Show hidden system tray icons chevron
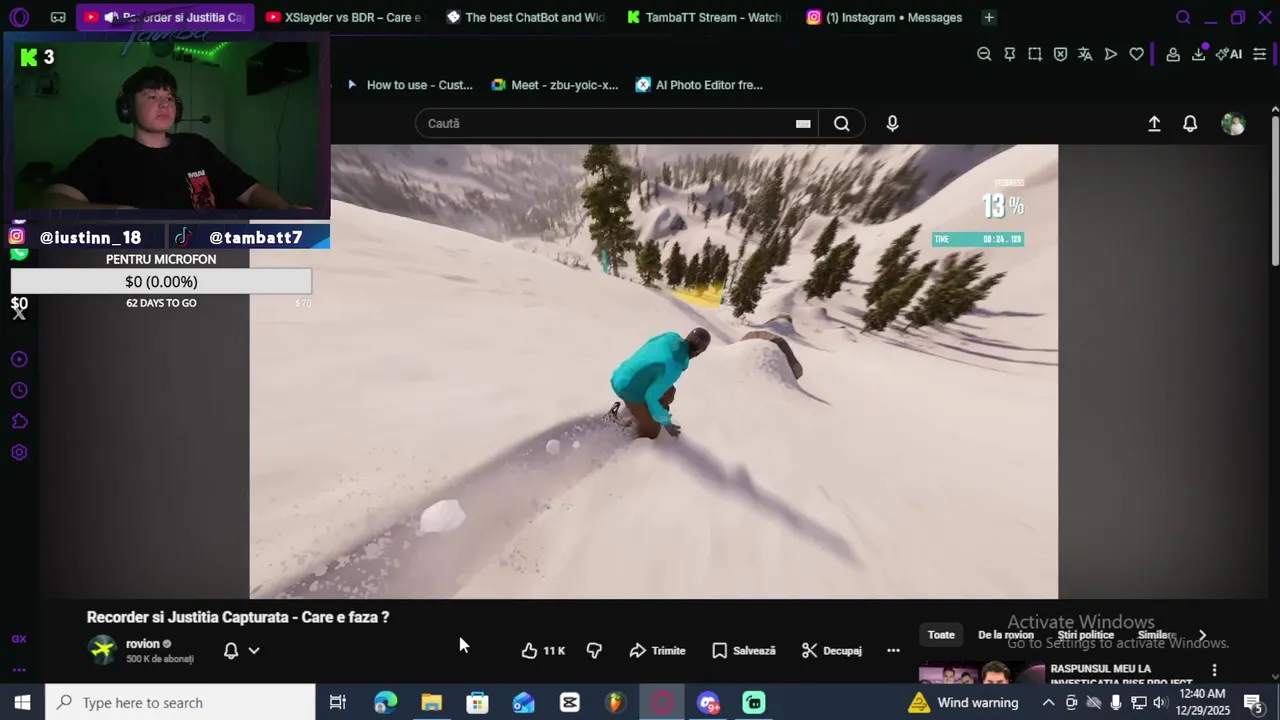 [1048, 702]
